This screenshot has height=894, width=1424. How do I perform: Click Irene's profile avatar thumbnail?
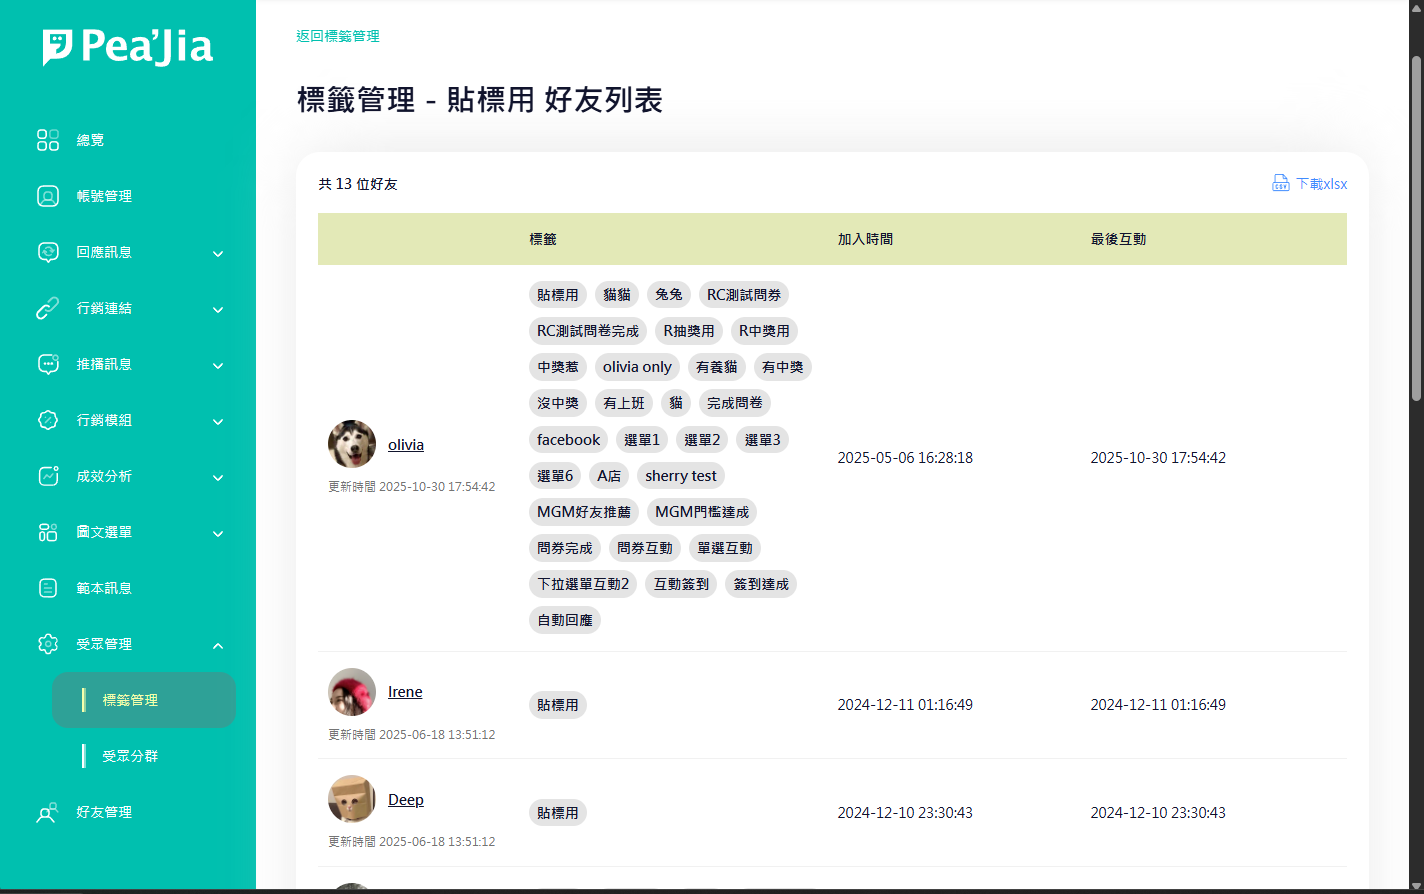click(x=352, y=692)
